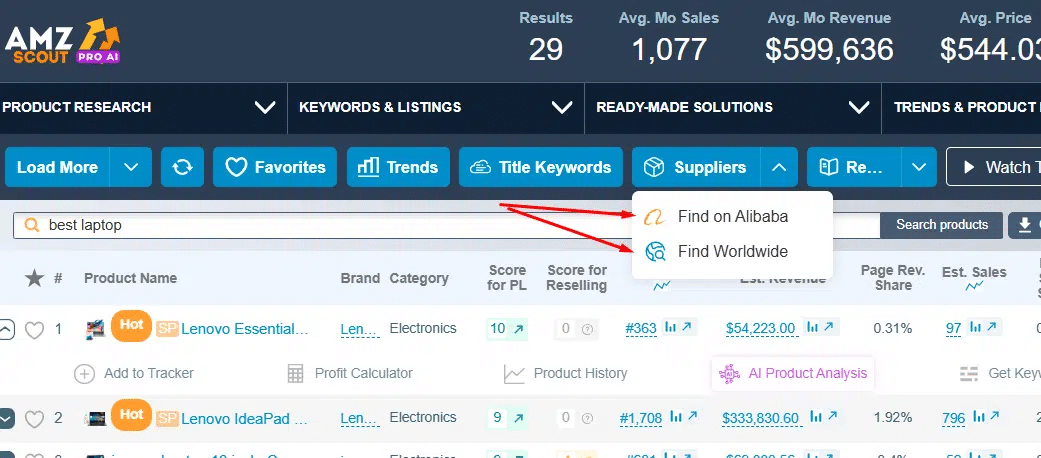This screenshot has width=1041, height=458.
Task: Collapse the Suppliers dropdown chevron
Action: click(779, 167)
